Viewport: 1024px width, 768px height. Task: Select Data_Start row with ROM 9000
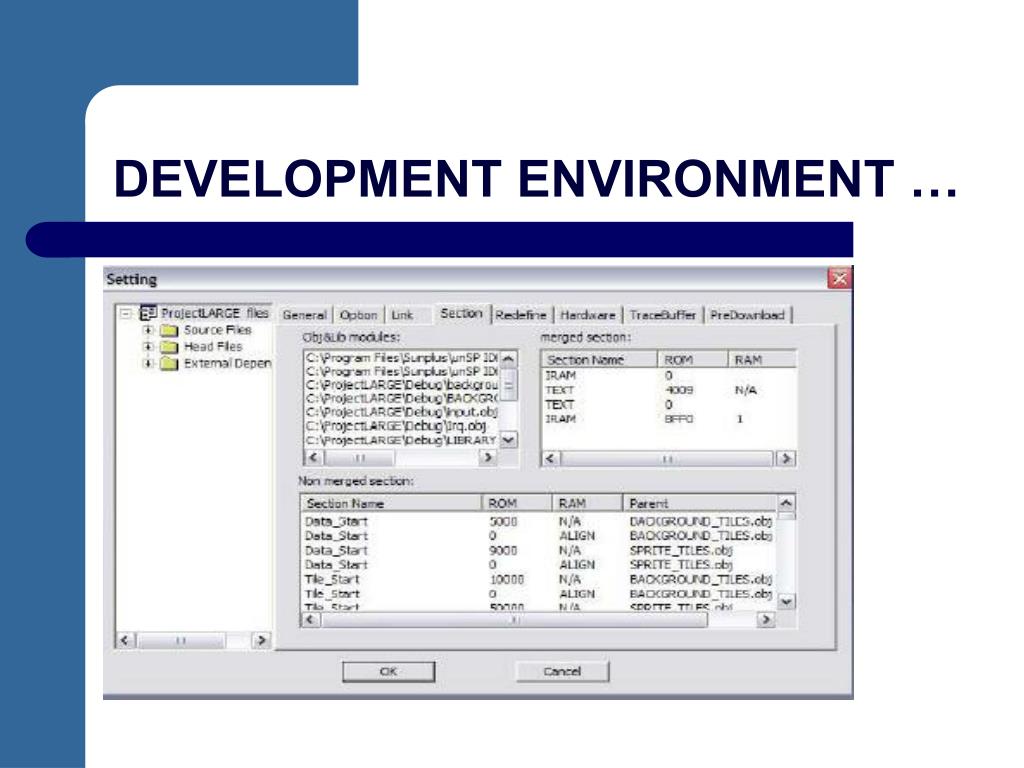tap(539, 551)
